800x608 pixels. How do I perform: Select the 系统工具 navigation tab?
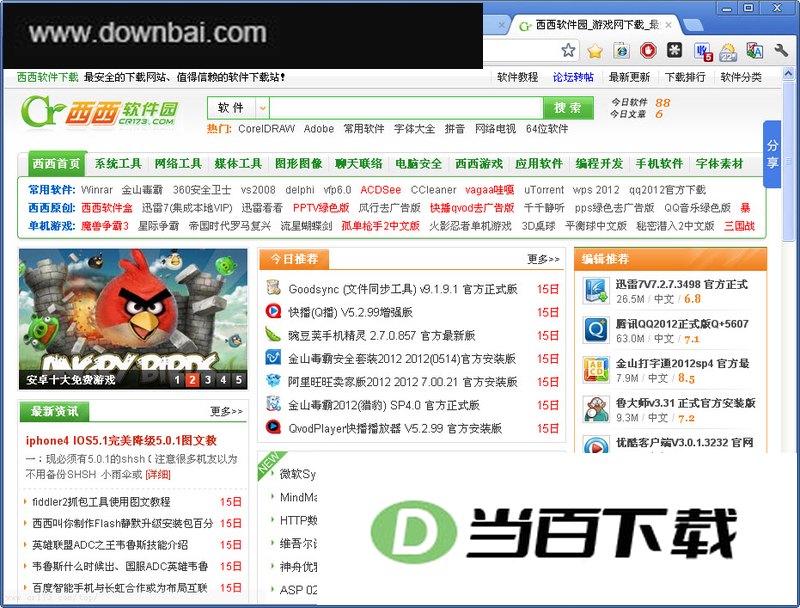point(118,164)
